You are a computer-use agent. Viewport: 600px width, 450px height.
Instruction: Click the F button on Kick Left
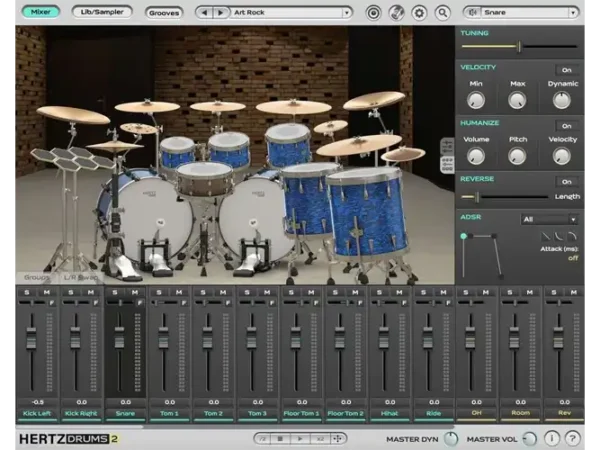coord(52,303)
